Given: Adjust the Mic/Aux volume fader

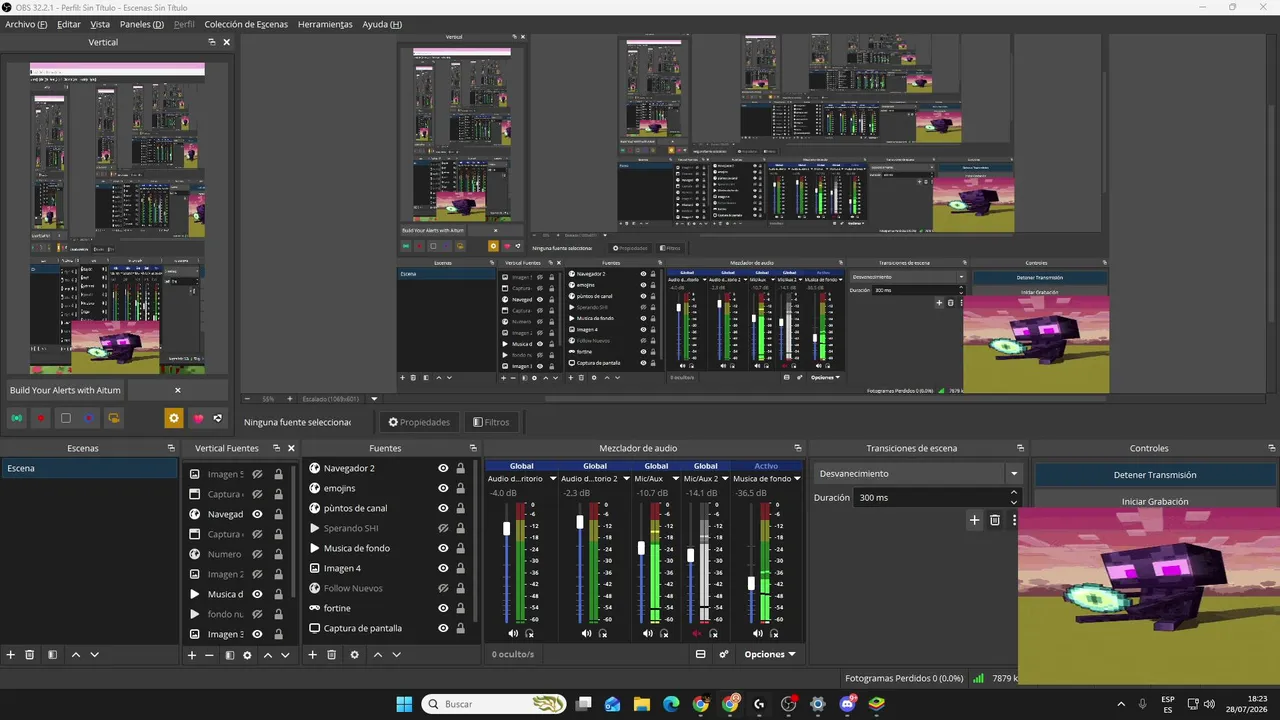Looking at the screenshot, I should tap(641, 548).
